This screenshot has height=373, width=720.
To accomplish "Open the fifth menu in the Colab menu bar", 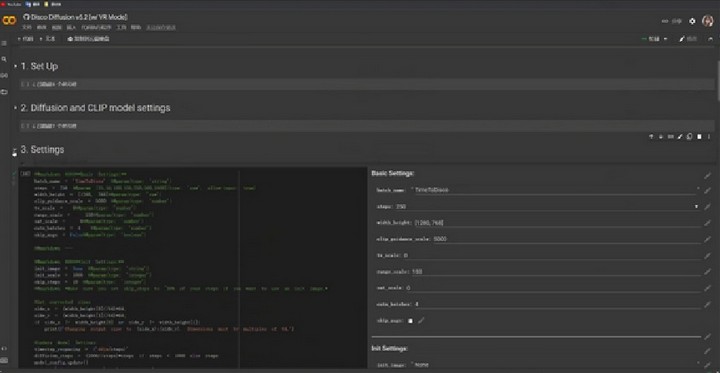I will [96, 28].
